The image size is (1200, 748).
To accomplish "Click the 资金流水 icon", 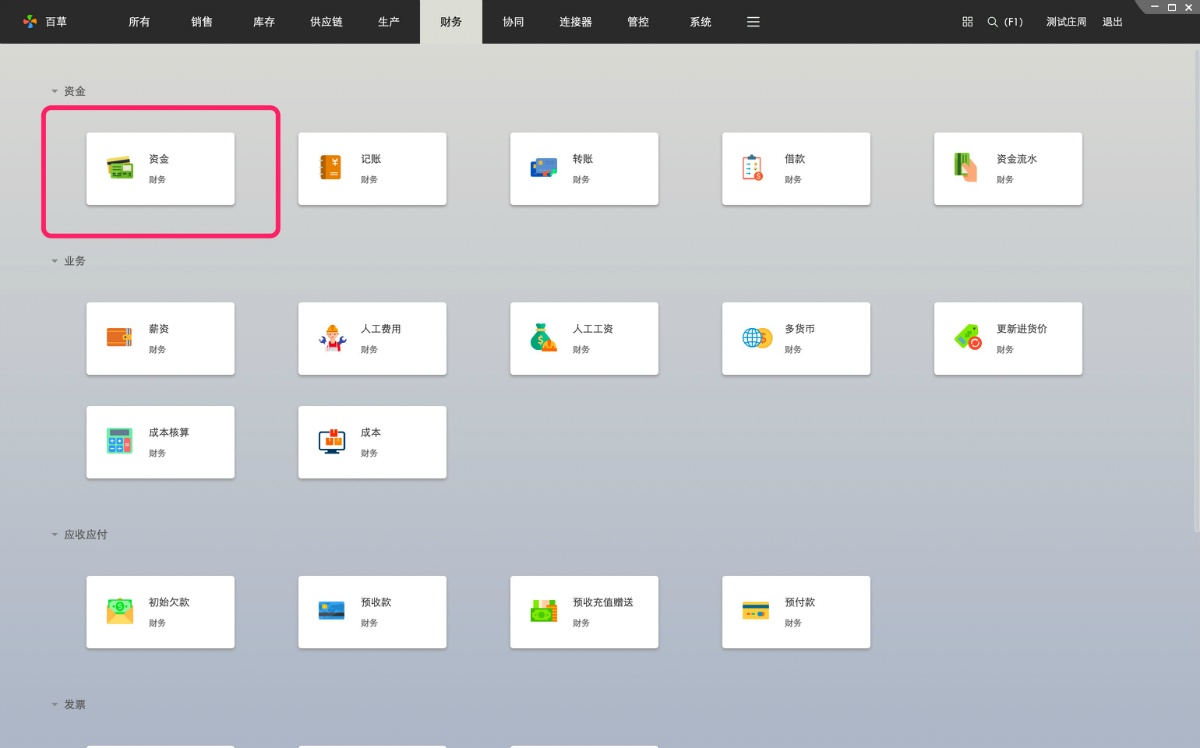I will point(966,167).
